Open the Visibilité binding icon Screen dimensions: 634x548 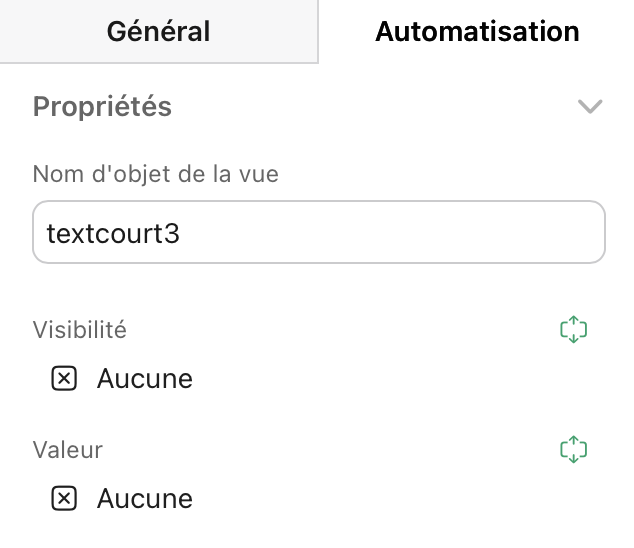pyautogui.click(x=573, y=330)
